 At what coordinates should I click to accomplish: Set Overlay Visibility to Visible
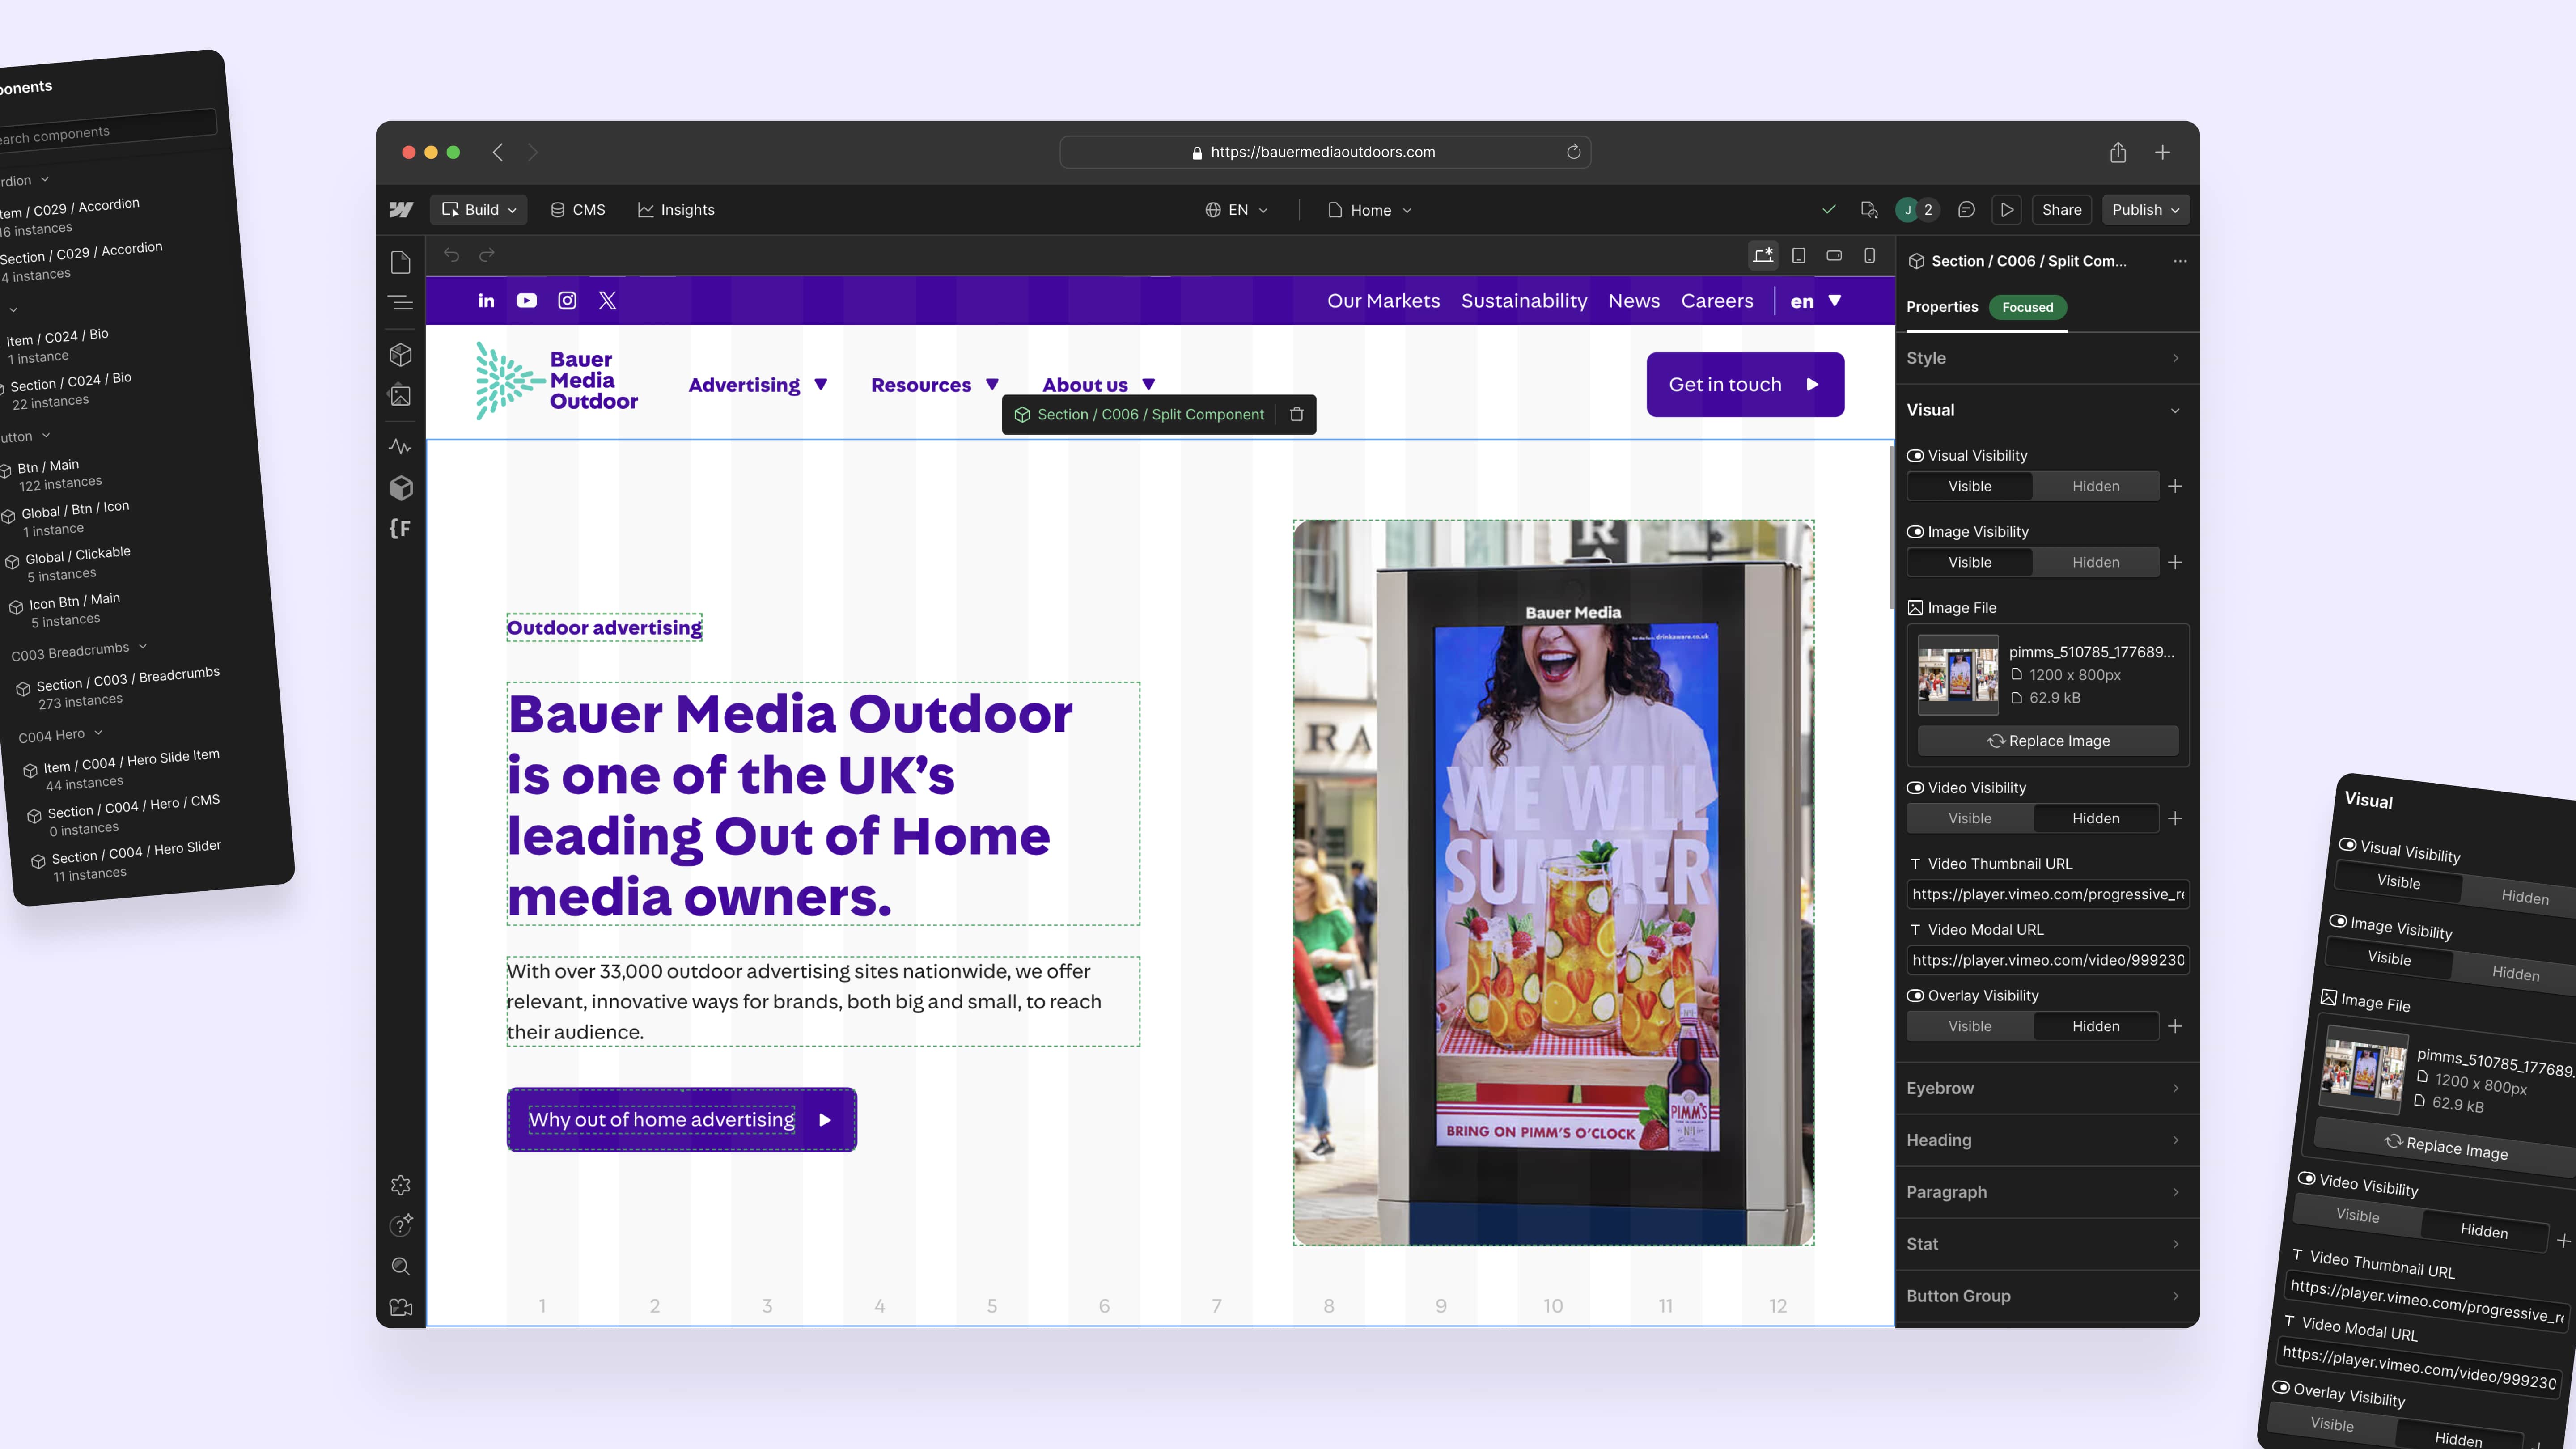tap(1969, 1027)
